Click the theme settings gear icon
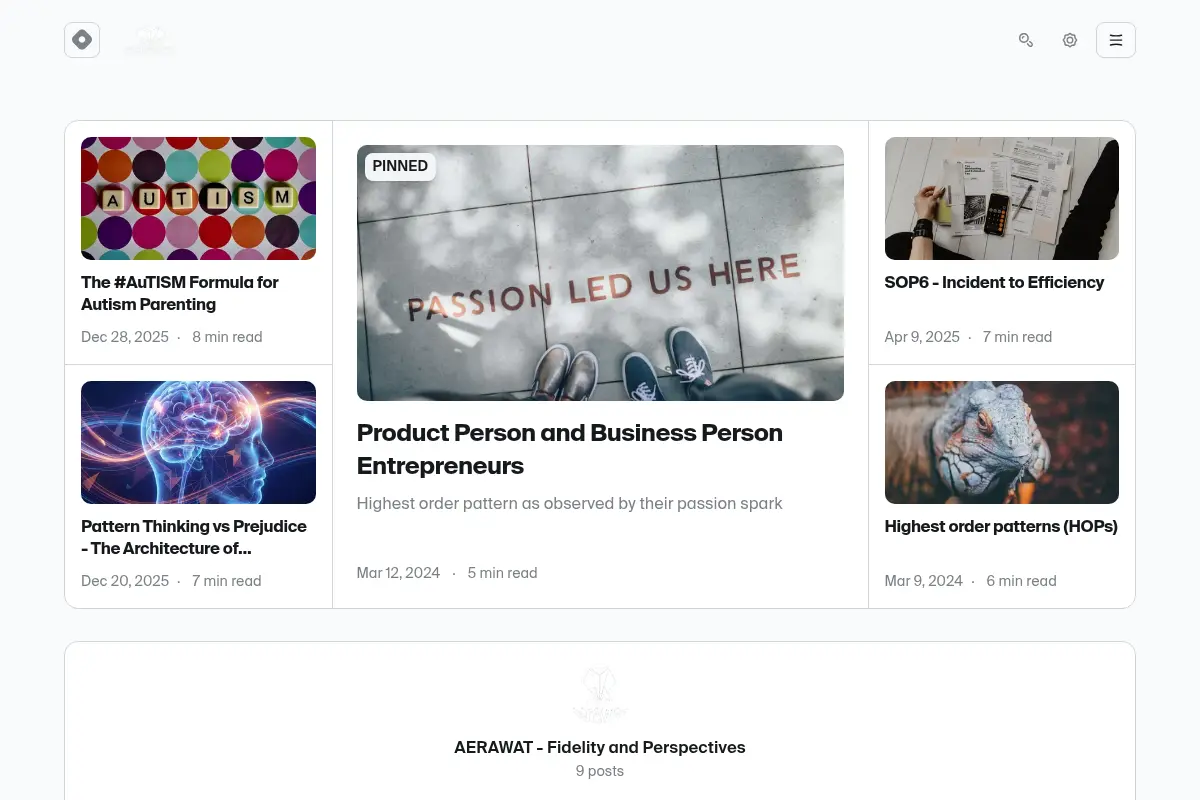 [1070, 40]
